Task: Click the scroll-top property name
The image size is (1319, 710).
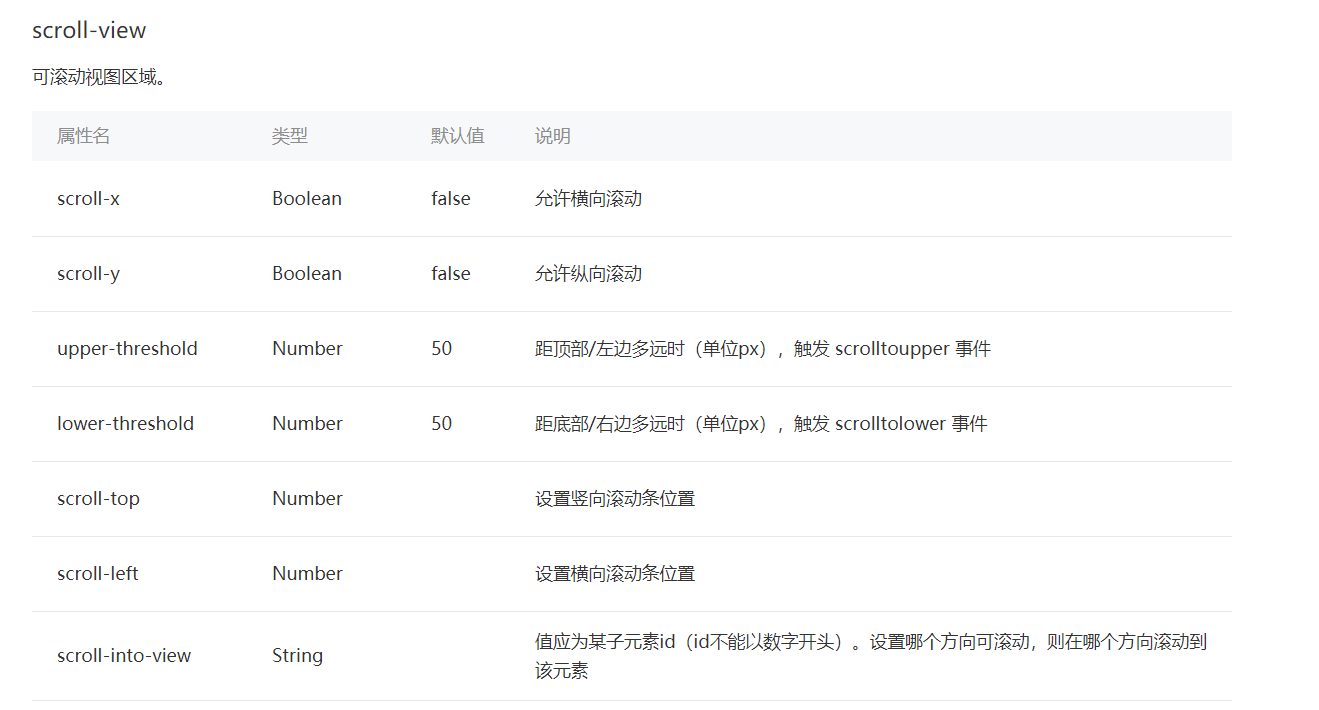Action: 98,499
